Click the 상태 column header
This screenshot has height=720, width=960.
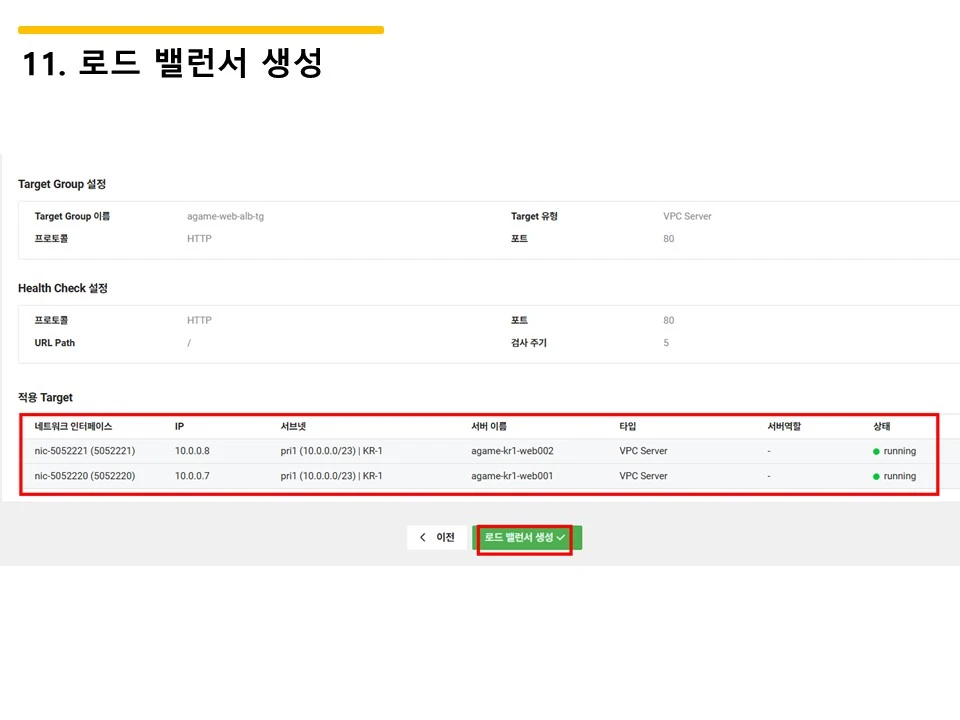pos(882,425)
